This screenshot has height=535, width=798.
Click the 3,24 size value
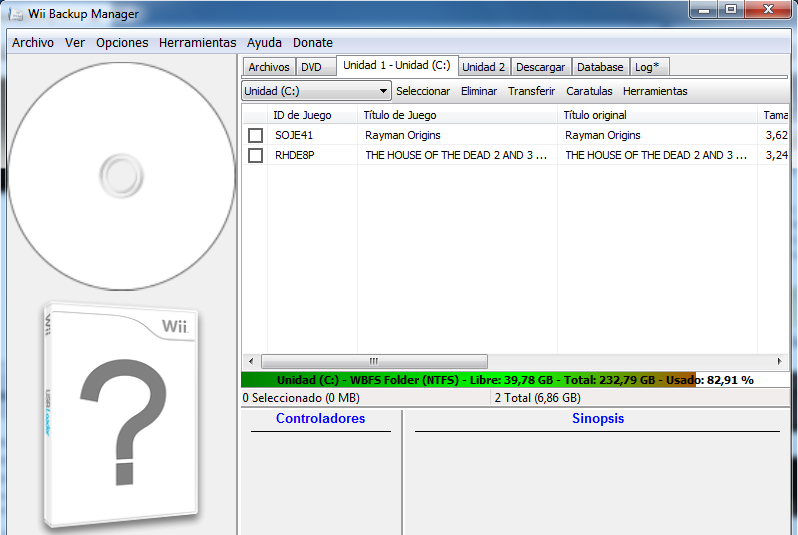point(777,155)
